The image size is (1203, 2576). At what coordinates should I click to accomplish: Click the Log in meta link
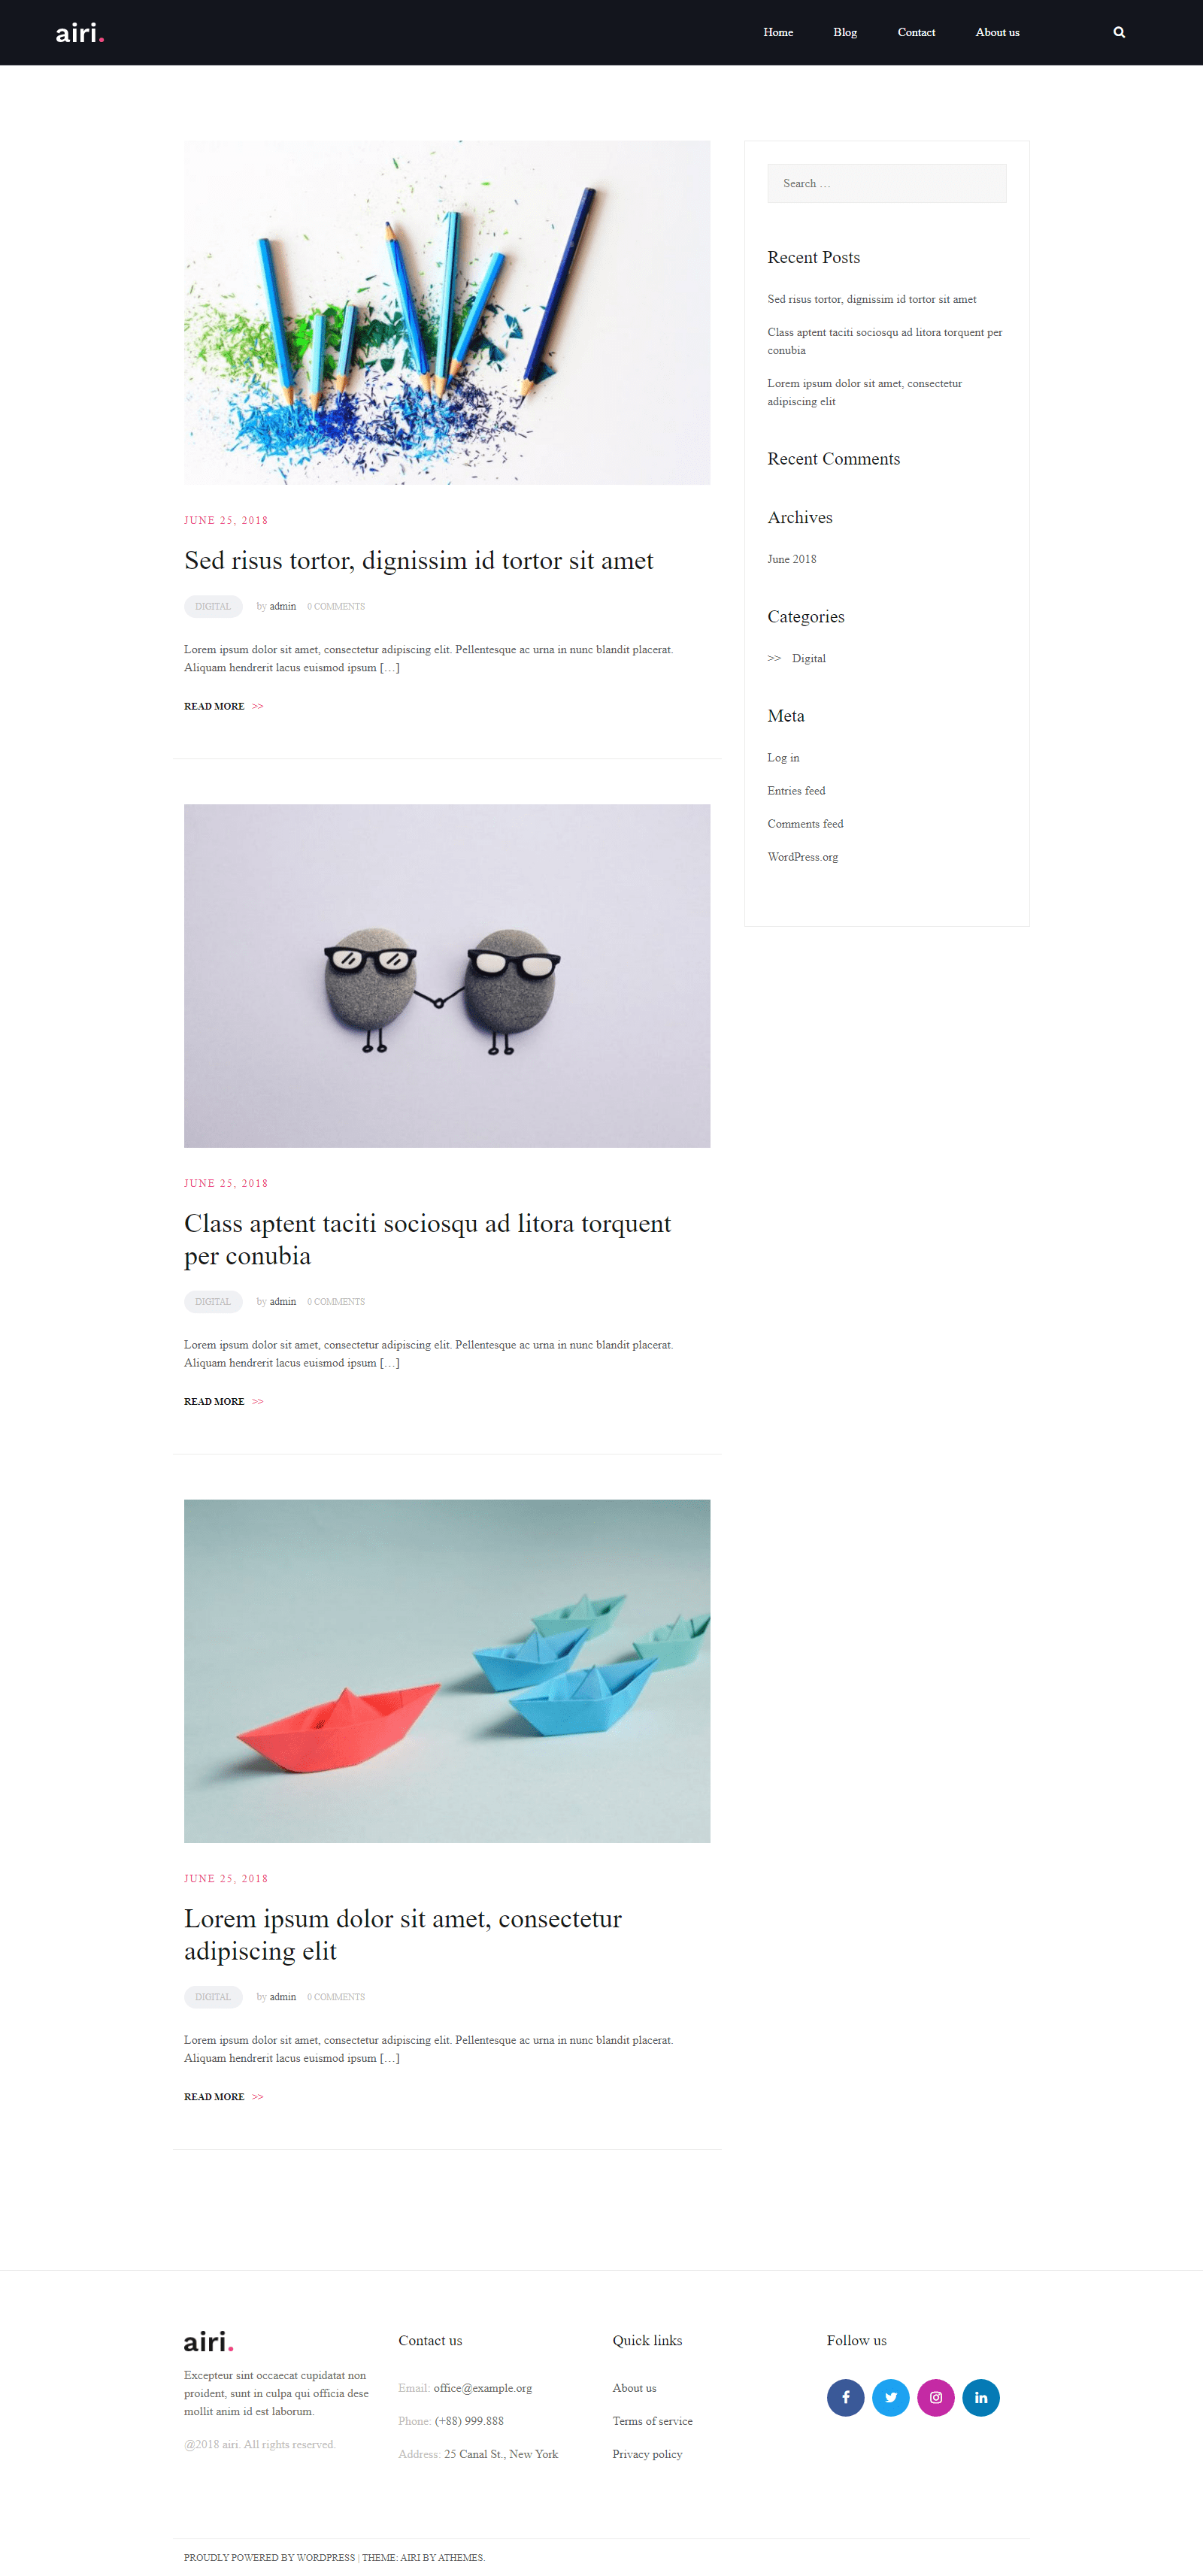pos(783,757)
